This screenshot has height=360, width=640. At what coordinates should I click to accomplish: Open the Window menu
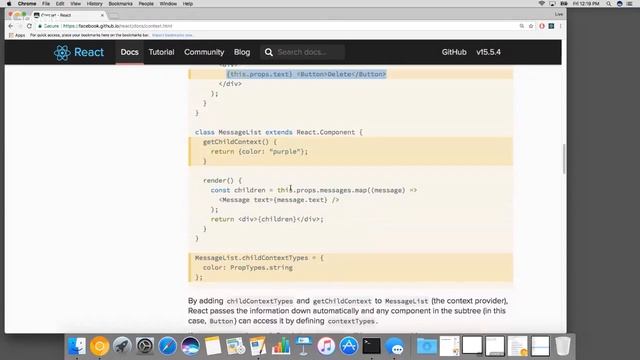click(x=168, y=4)
